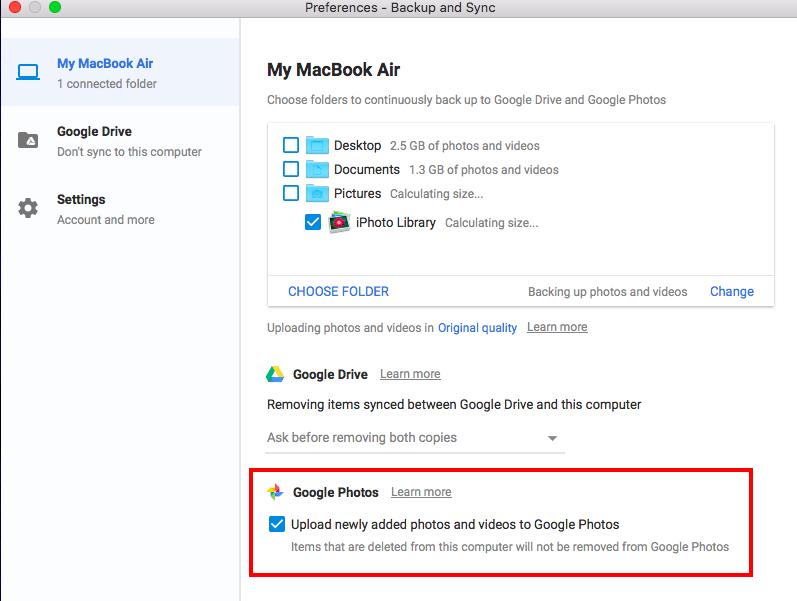Click the Pictures folder name
The height and width of the screenshot is (601, 797).
click(x=357, y=193)
